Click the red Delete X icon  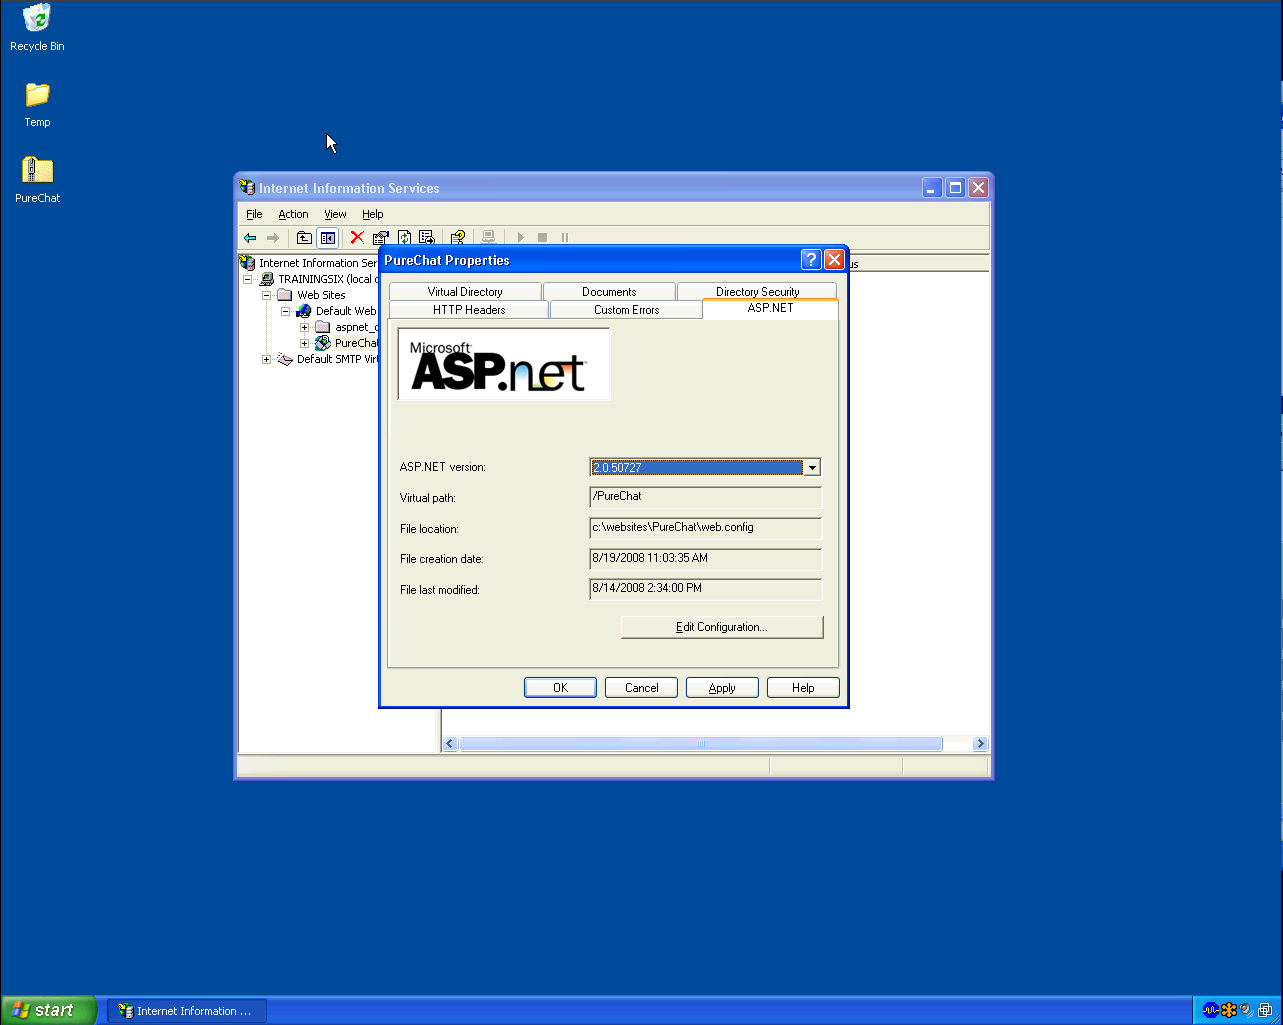[356, 238]
